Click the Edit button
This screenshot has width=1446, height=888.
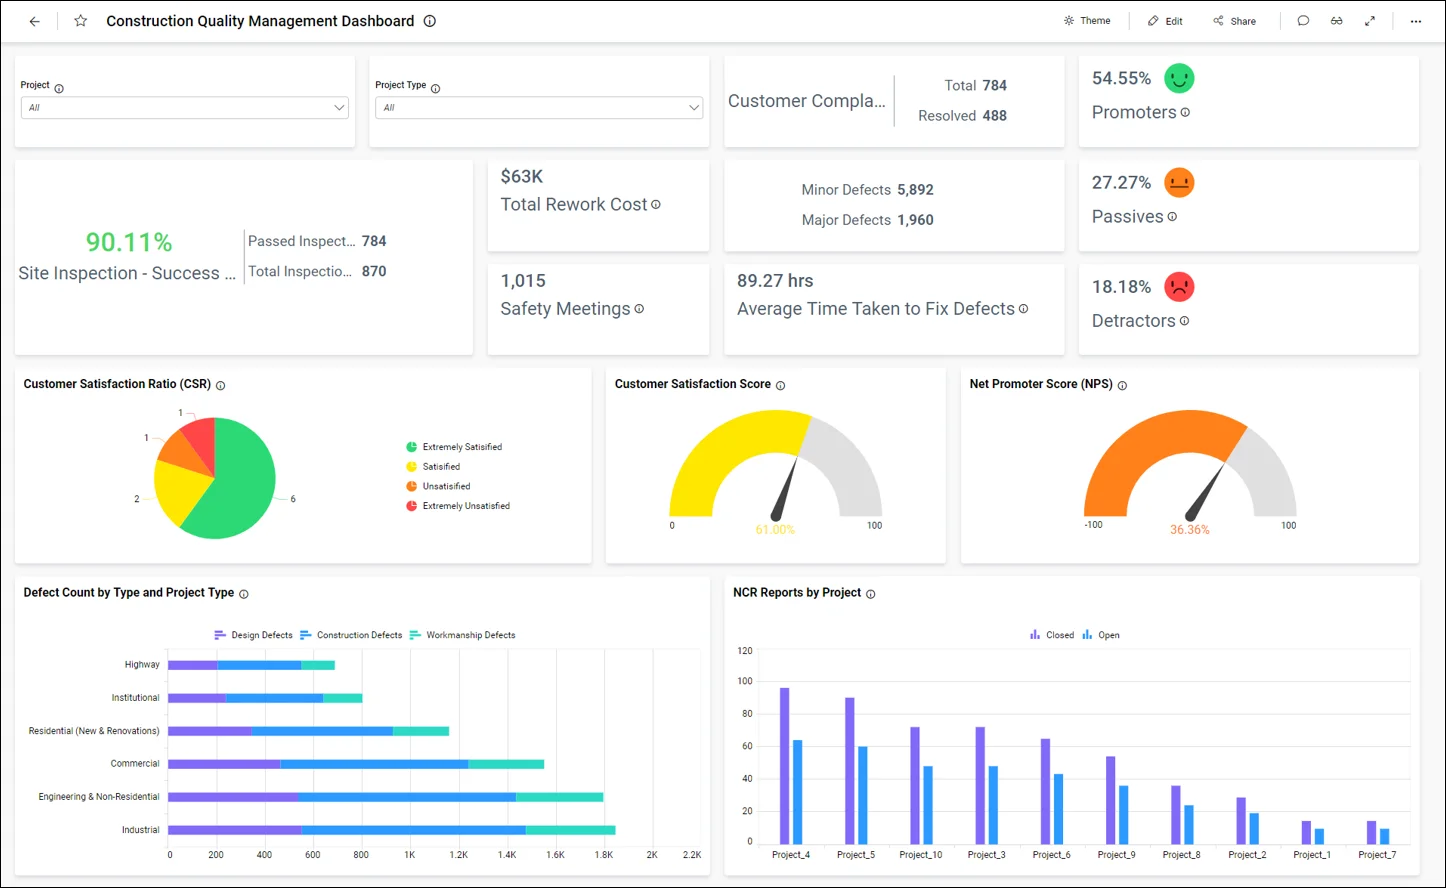(x=1165, y=21)
